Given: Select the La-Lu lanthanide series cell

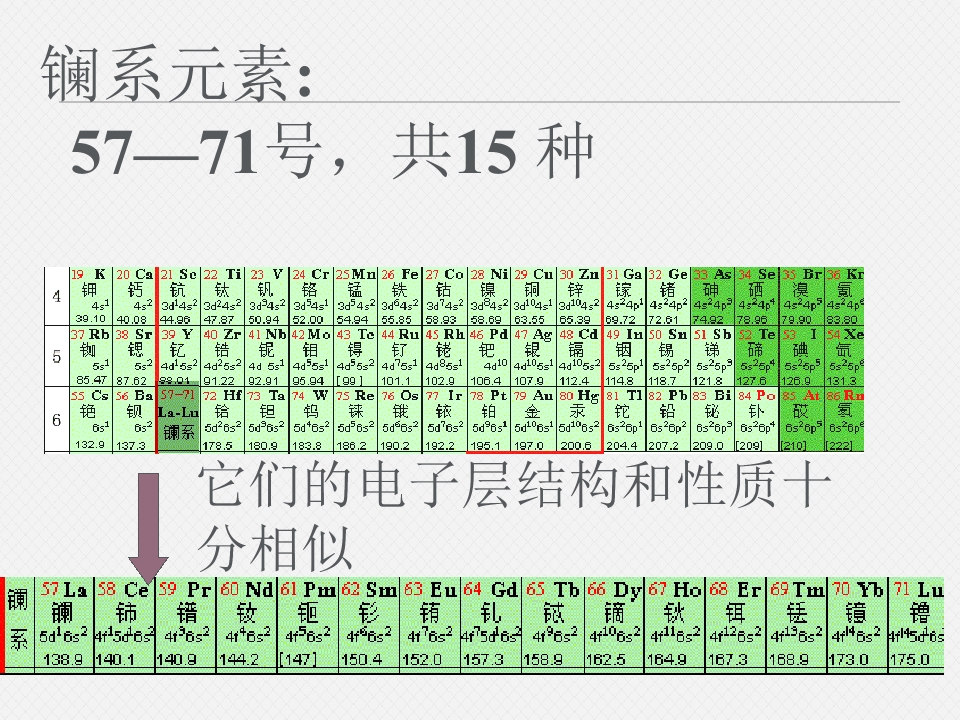Looking at the screenshot, I should [x=179, y=420].
